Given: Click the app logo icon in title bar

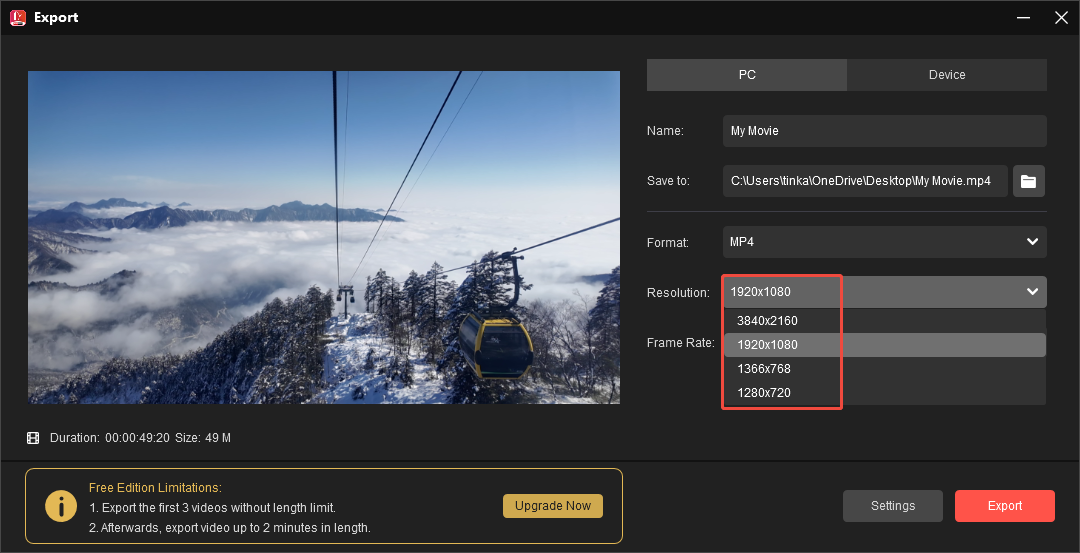Looking at the screenshot, I should click(x=17, y=17).
